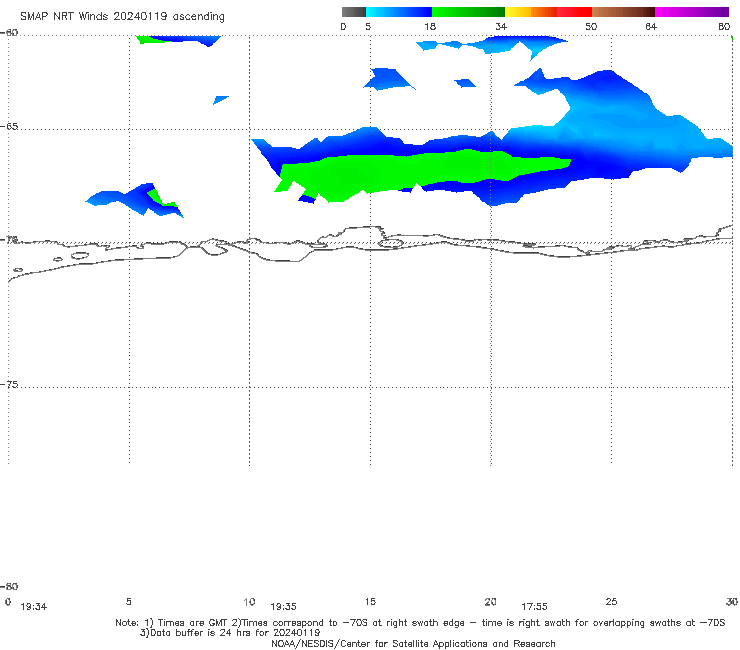
Task: Click the longitude axis label '5'
Action: [x=128, y=601]
